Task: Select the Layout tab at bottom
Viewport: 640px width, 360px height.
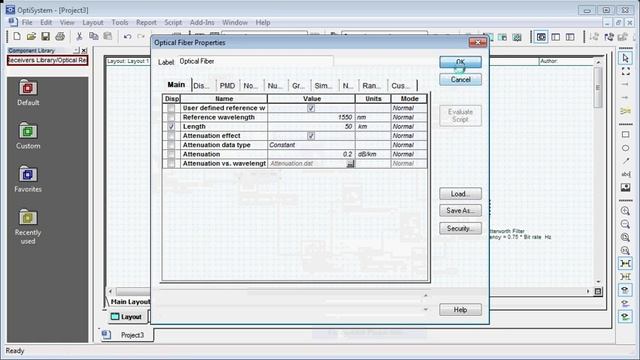Action: [126, 317]
